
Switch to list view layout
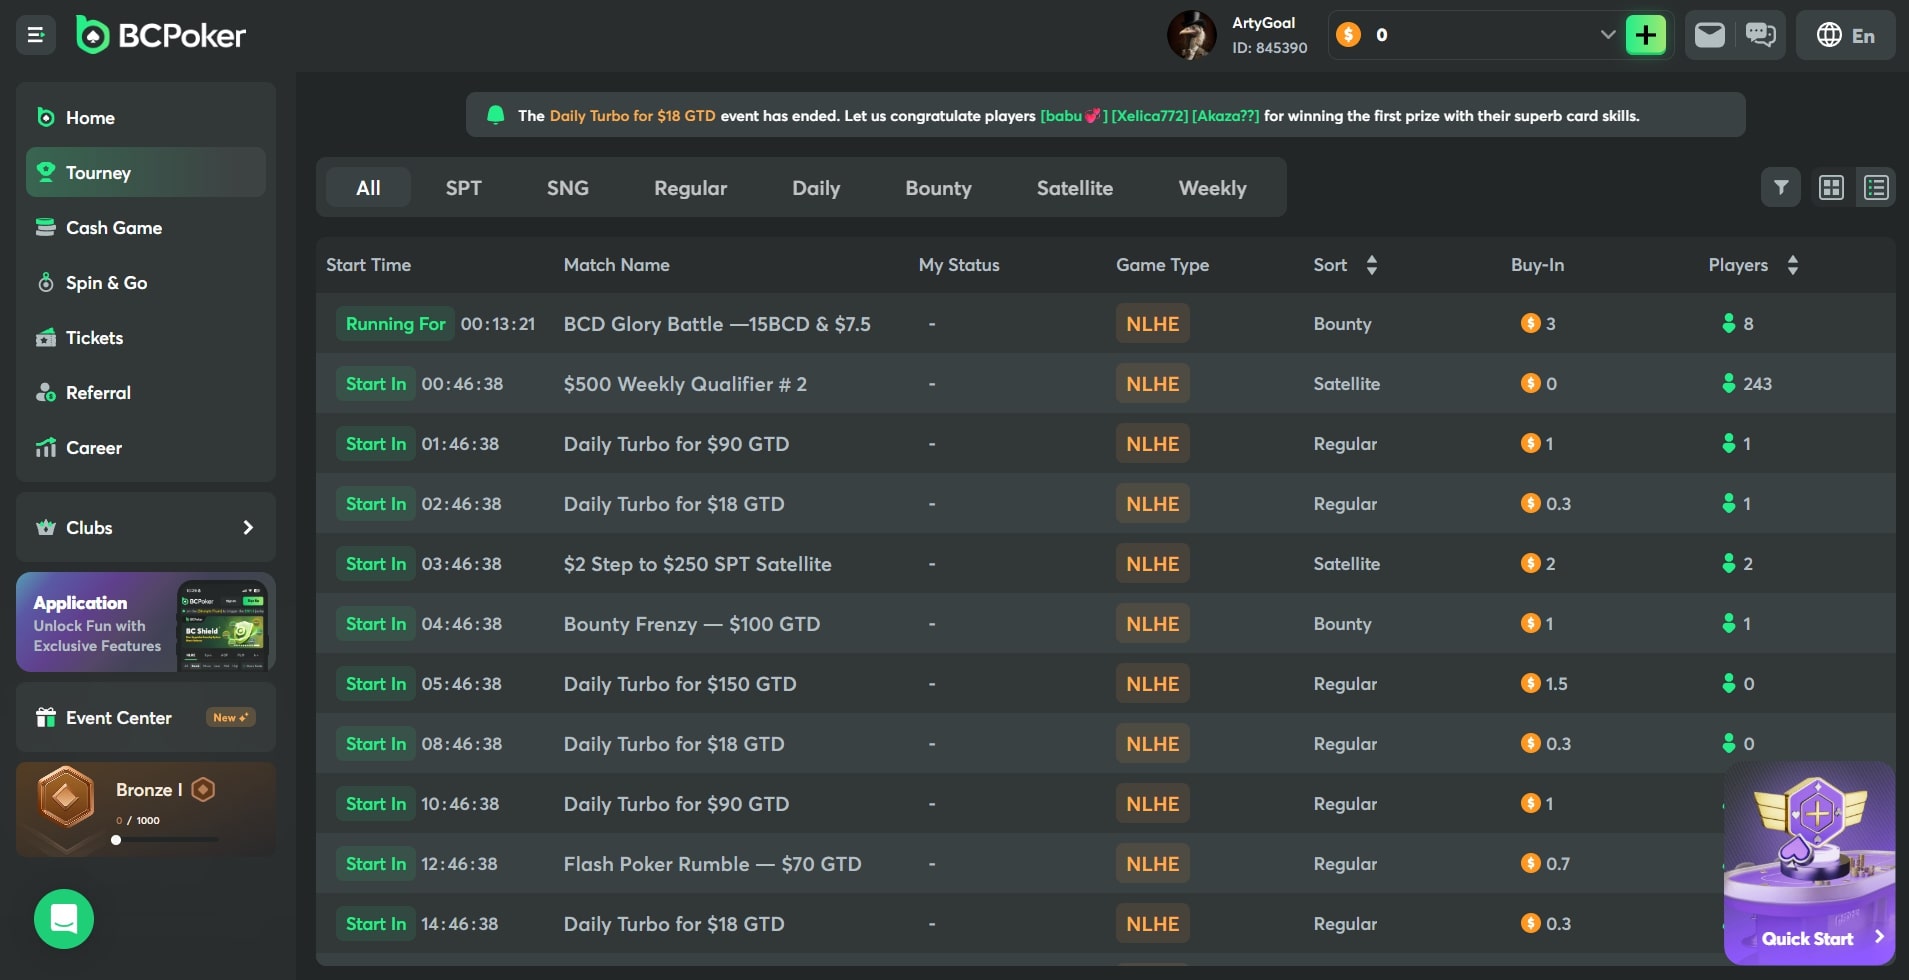pyautogui.click(x=1876, y=187)
